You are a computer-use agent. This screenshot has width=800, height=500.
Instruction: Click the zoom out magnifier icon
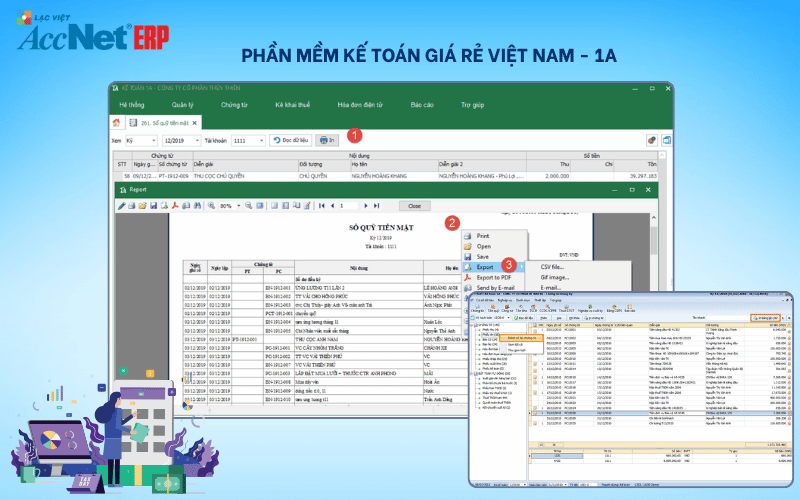click(248, 206)
